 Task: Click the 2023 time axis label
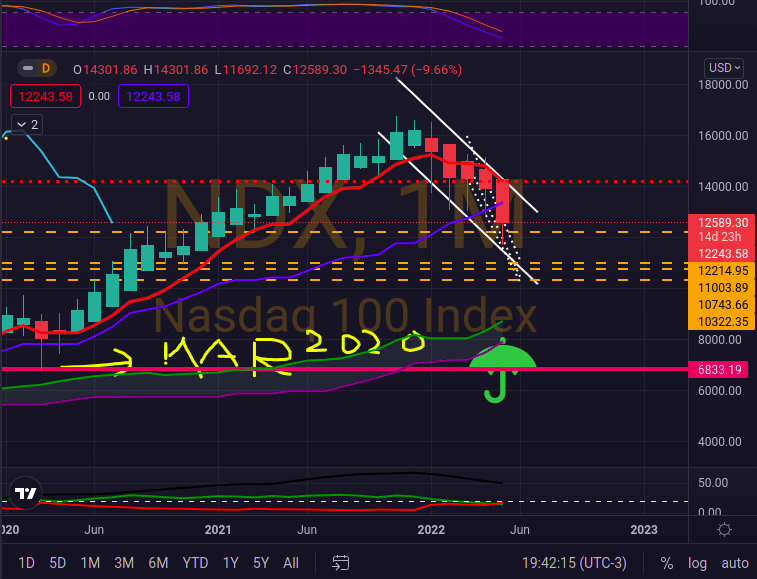point(644,530)
